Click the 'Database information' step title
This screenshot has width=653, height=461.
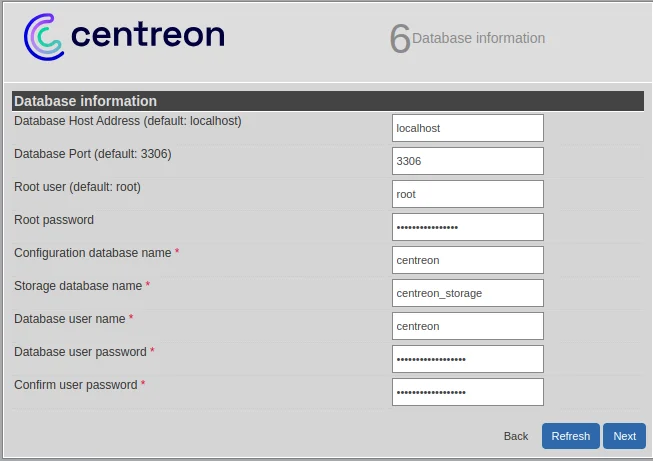478,38
